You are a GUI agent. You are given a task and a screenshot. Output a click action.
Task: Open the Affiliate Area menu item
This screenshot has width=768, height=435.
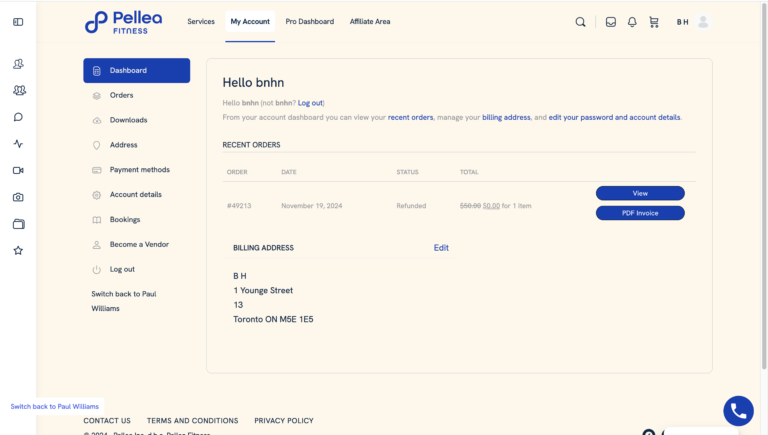pyautogui.click(x=370, y=22)
